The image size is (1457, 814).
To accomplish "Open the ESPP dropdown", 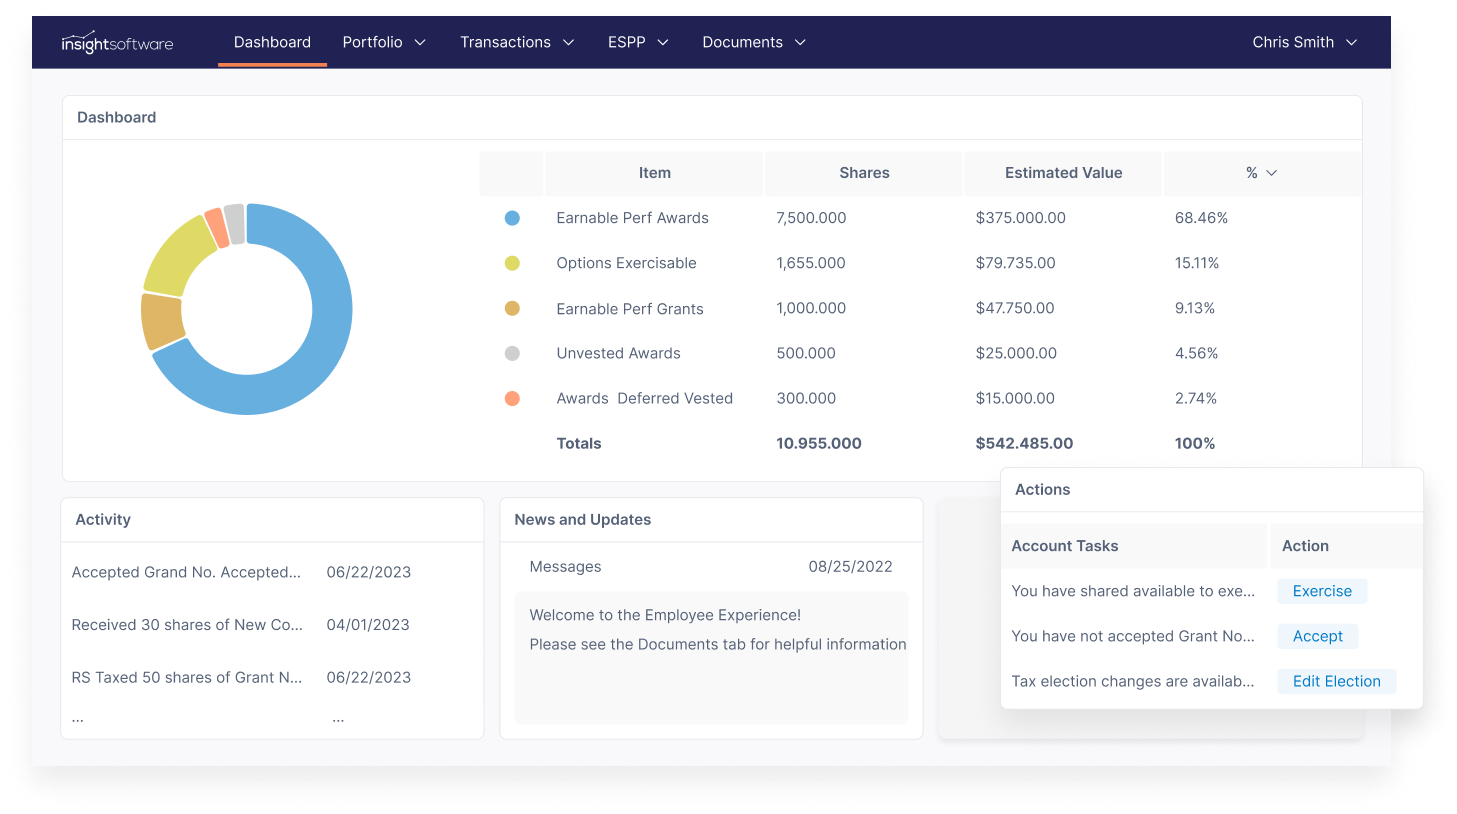I will pyautogui.click(x=637, y=42).
